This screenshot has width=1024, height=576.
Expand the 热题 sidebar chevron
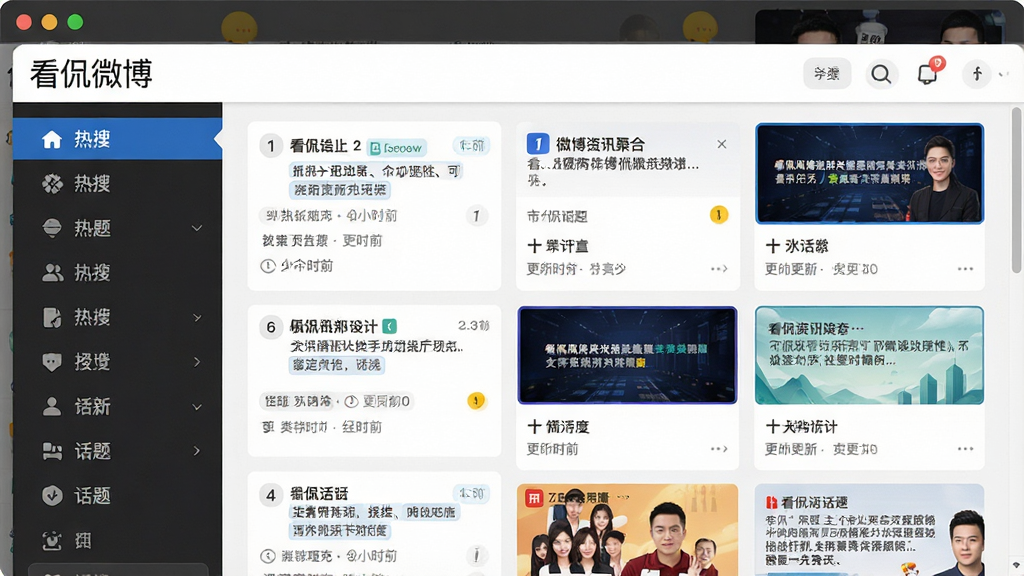pos(197,228)
